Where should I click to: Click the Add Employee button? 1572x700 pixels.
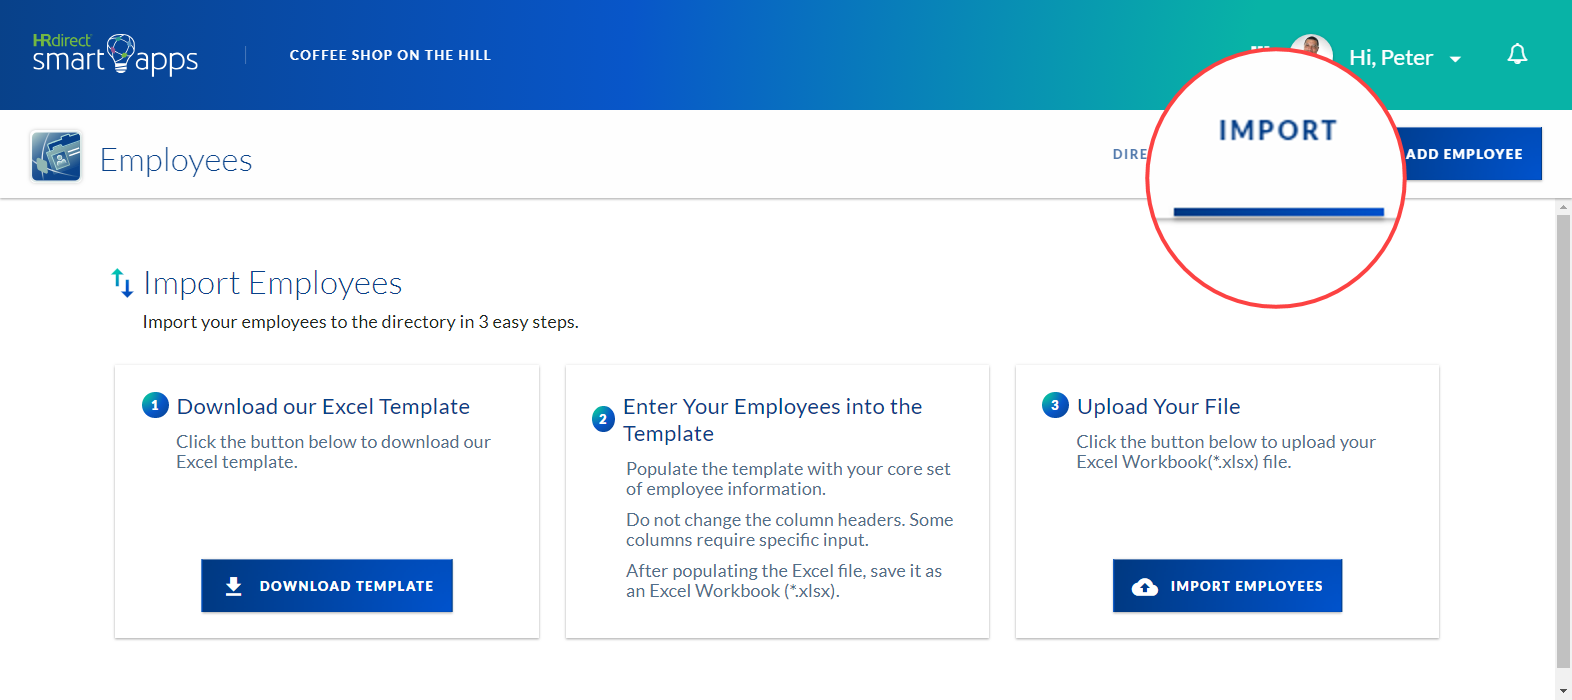click(1468, 154)
